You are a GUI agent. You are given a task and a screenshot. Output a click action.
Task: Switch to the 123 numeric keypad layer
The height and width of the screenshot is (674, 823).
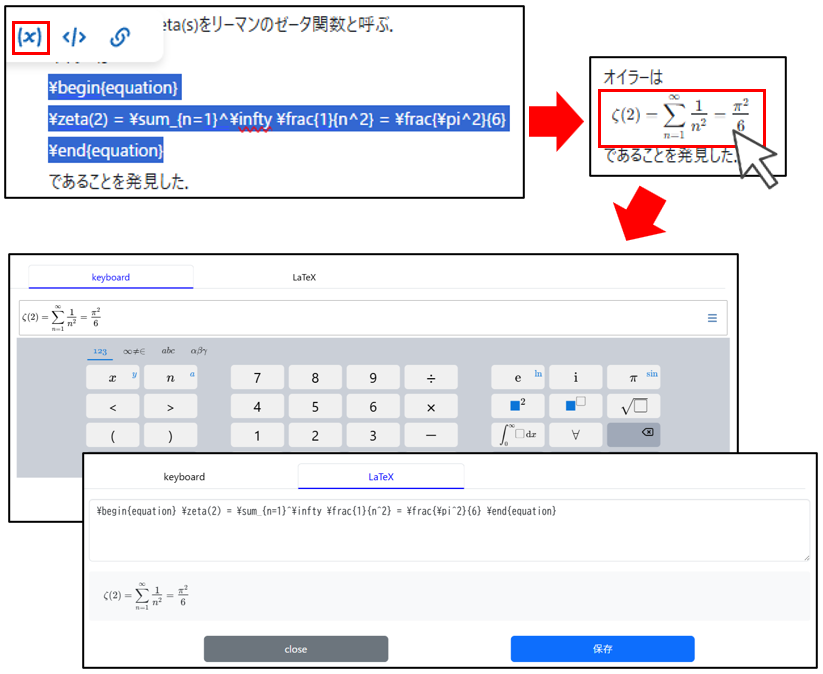point(100,351)
